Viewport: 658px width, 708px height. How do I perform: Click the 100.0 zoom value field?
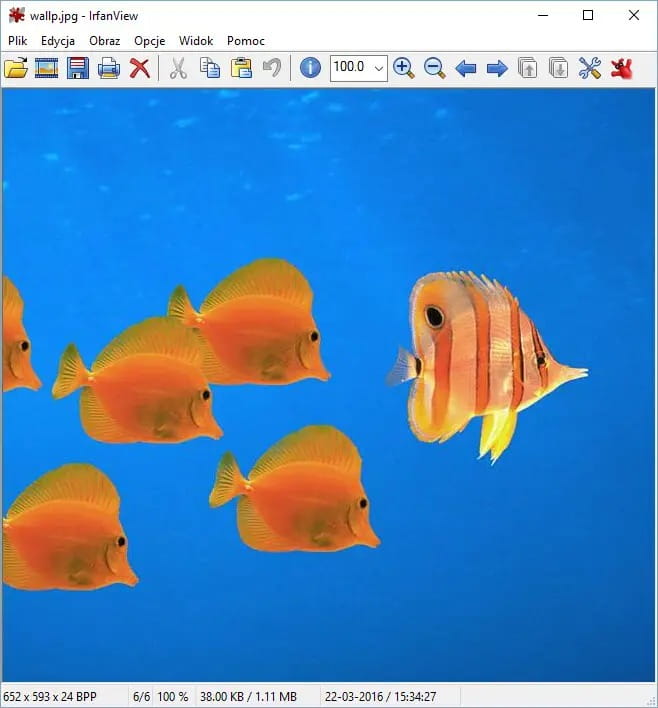(x=350, y=68)
